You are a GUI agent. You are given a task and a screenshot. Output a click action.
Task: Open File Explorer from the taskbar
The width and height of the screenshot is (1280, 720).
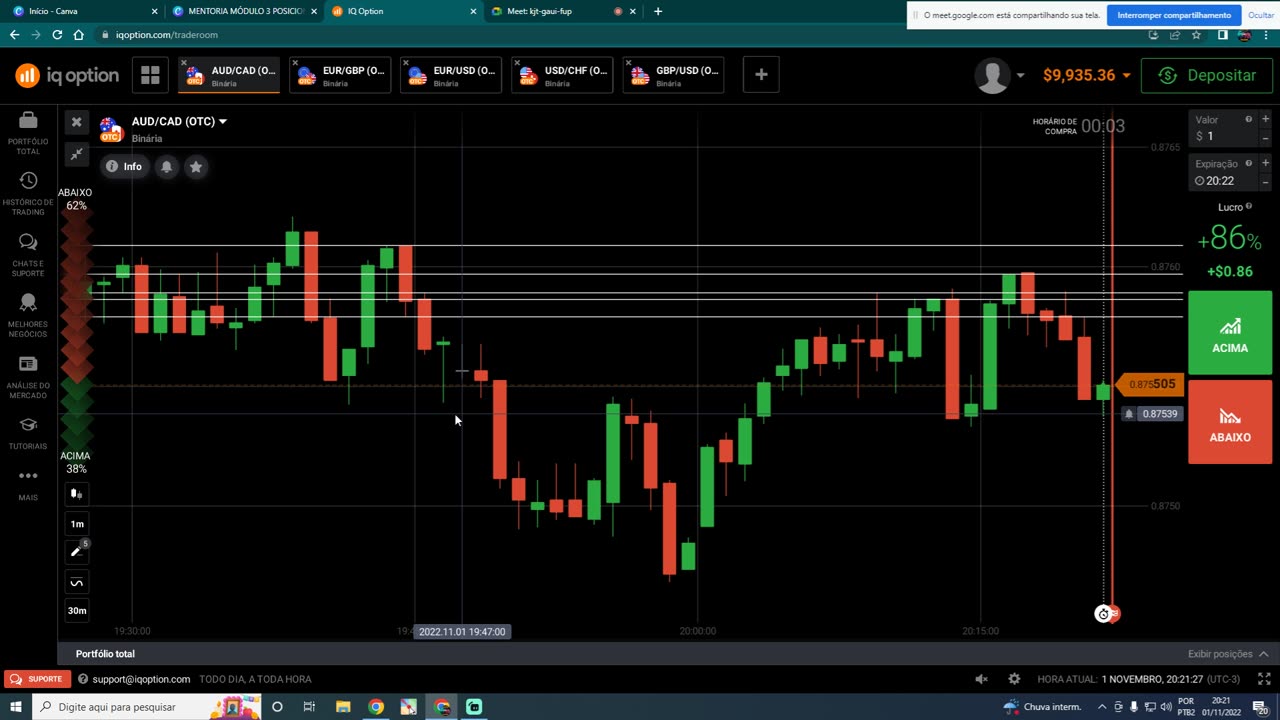(x=343, y=707)
